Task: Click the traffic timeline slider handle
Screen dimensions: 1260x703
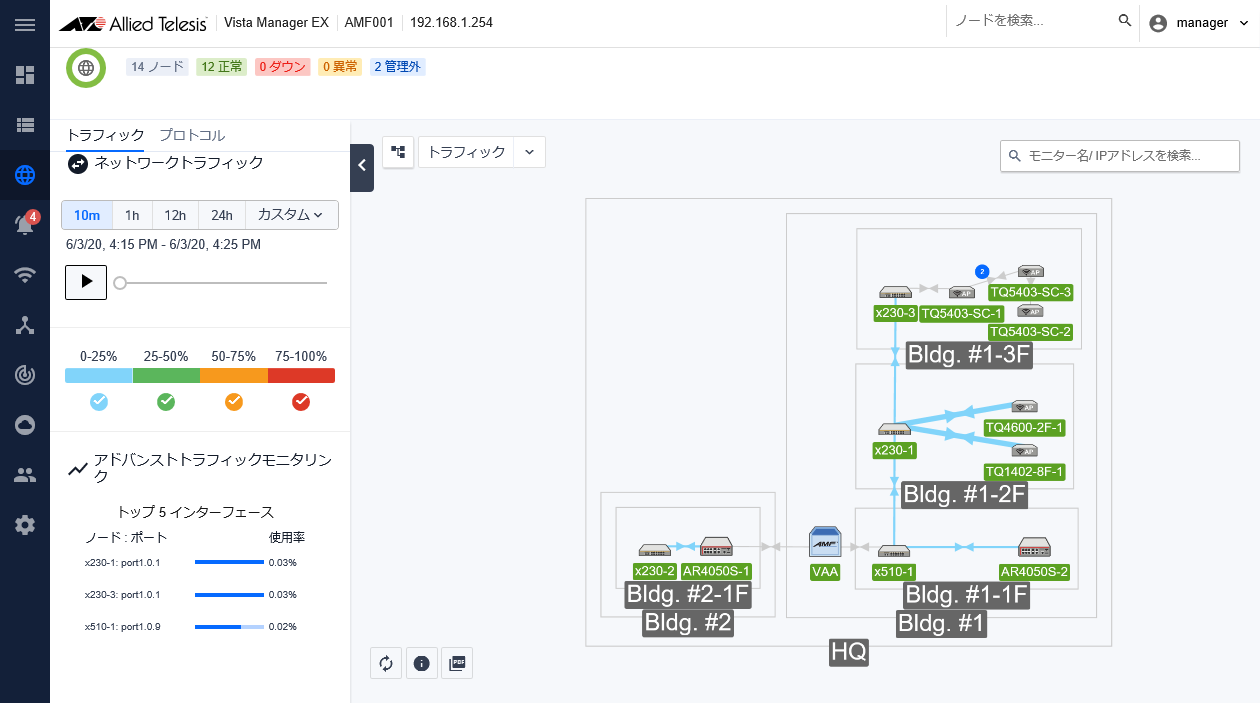Action: (120, 283)
